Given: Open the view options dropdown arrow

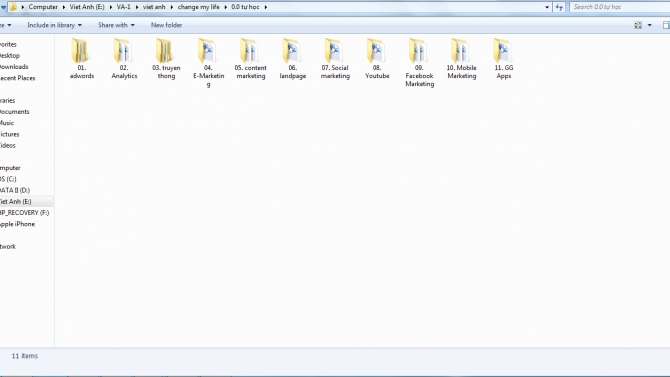Looking at the screenshot, I should coord(650,25).
